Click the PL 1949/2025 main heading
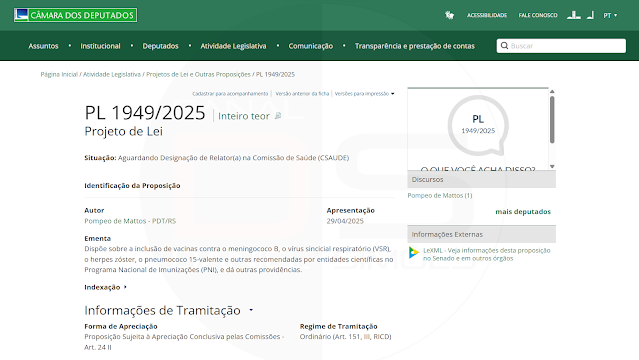The width and height of the screenshot is (639, 360). click(145, 113)
